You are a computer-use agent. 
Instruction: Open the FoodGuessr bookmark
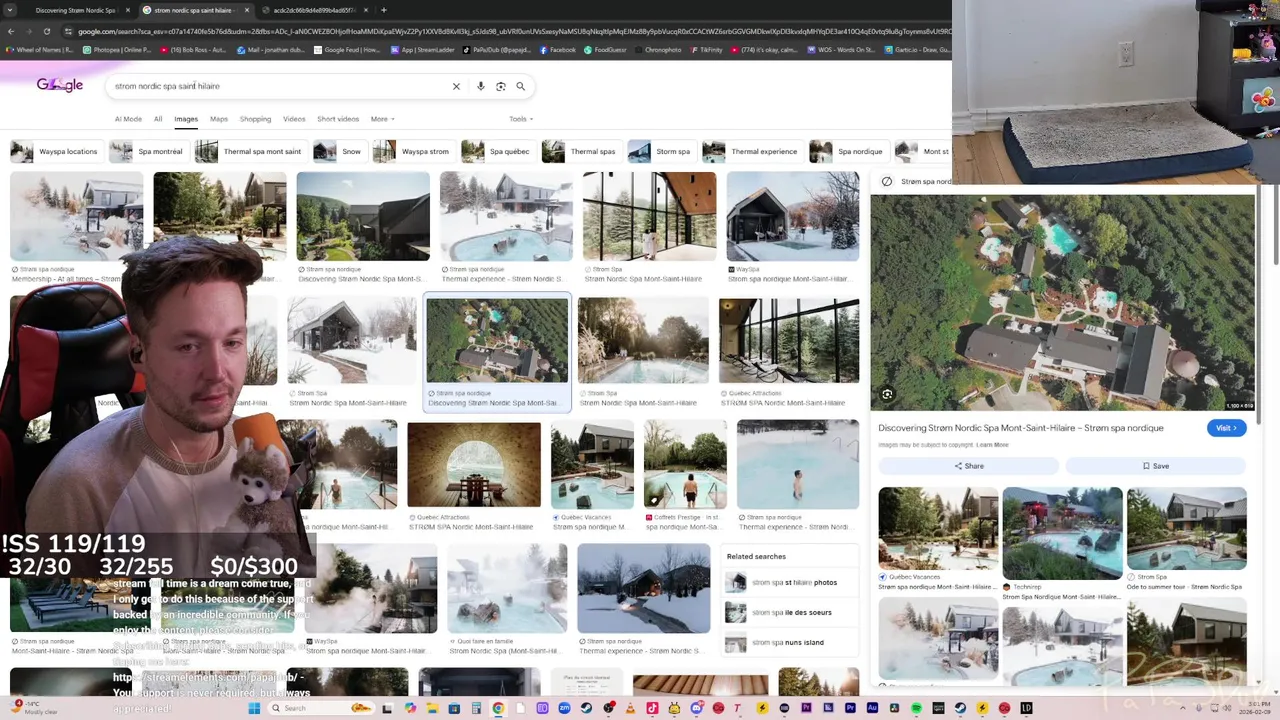[606, 49]
